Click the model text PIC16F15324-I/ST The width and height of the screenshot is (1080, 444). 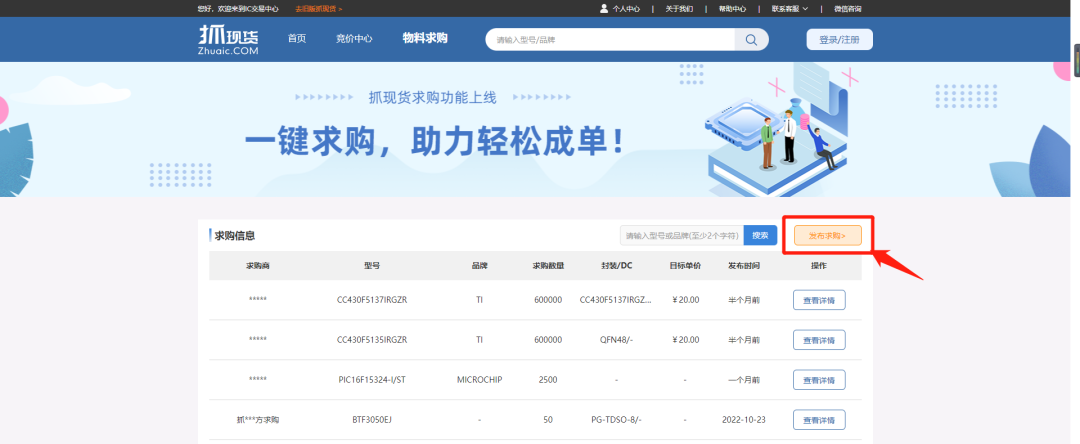coord(372,379)
